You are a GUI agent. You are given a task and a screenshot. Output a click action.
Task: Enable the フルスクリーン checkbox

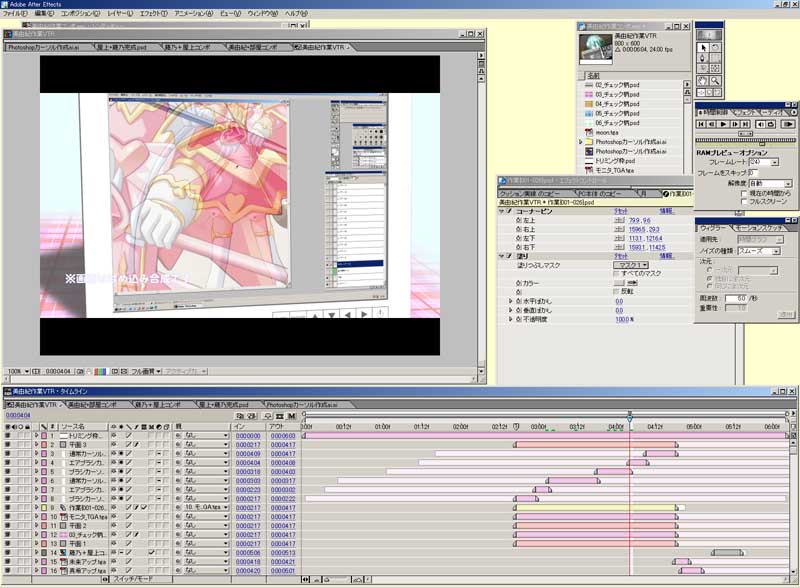coord(744,202)
